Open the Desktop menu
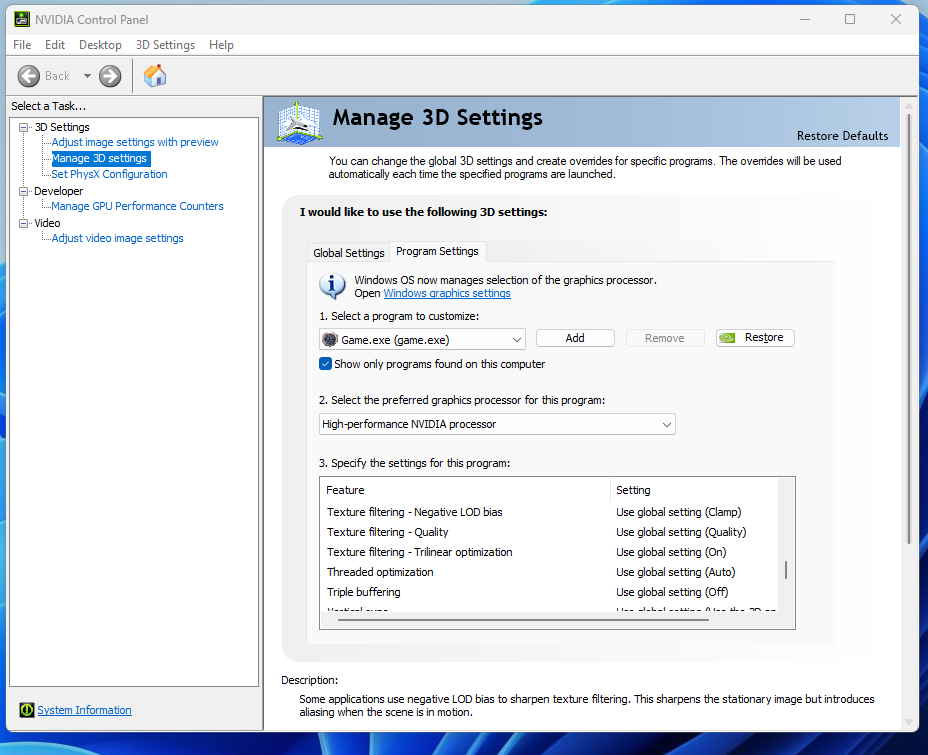Viewport: 928px width, 755px height. (x=100, y=45)
